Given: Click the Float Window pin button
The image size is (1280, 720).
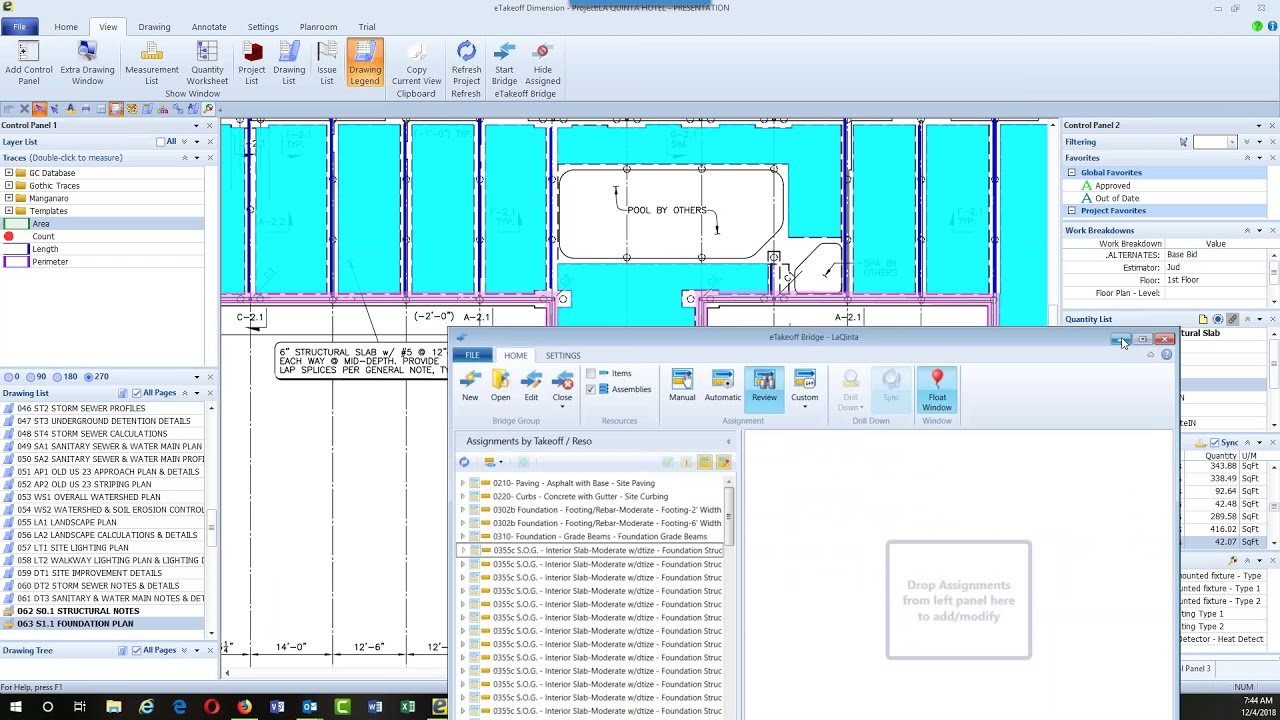Looking at the screenshot, I should [937, 390].
